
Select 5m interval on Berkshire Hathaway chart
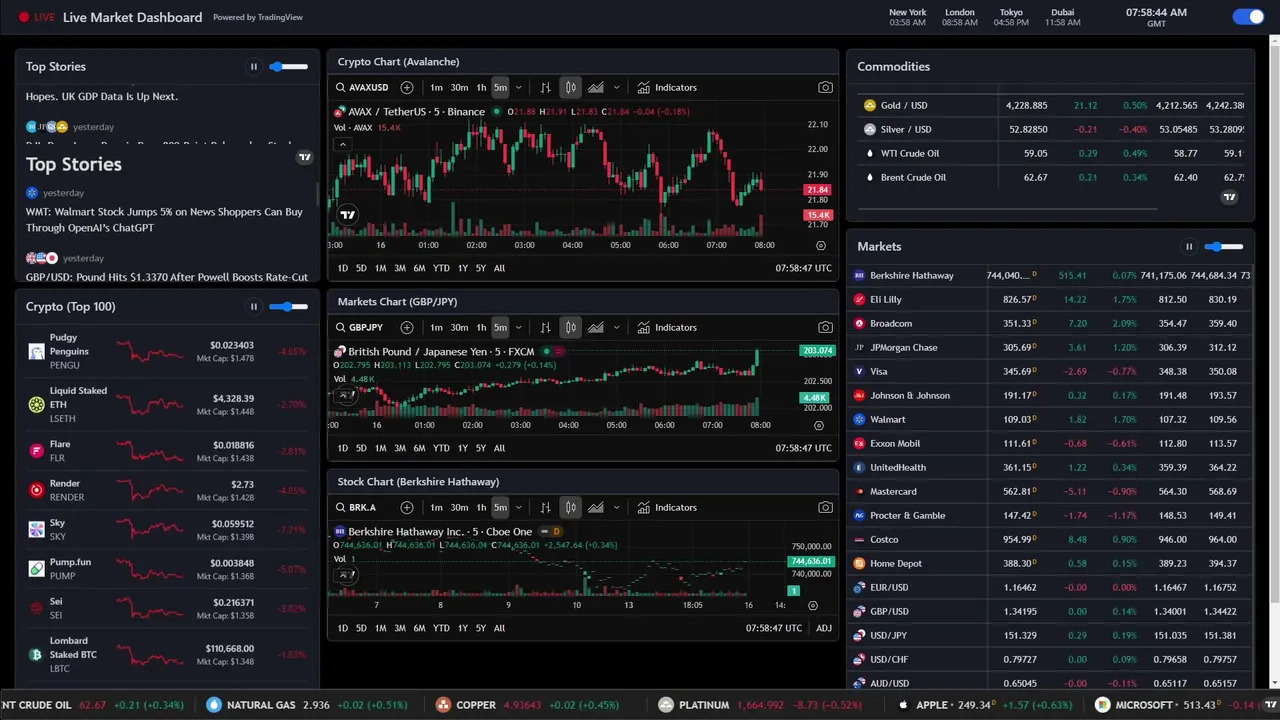click(500, 507)
